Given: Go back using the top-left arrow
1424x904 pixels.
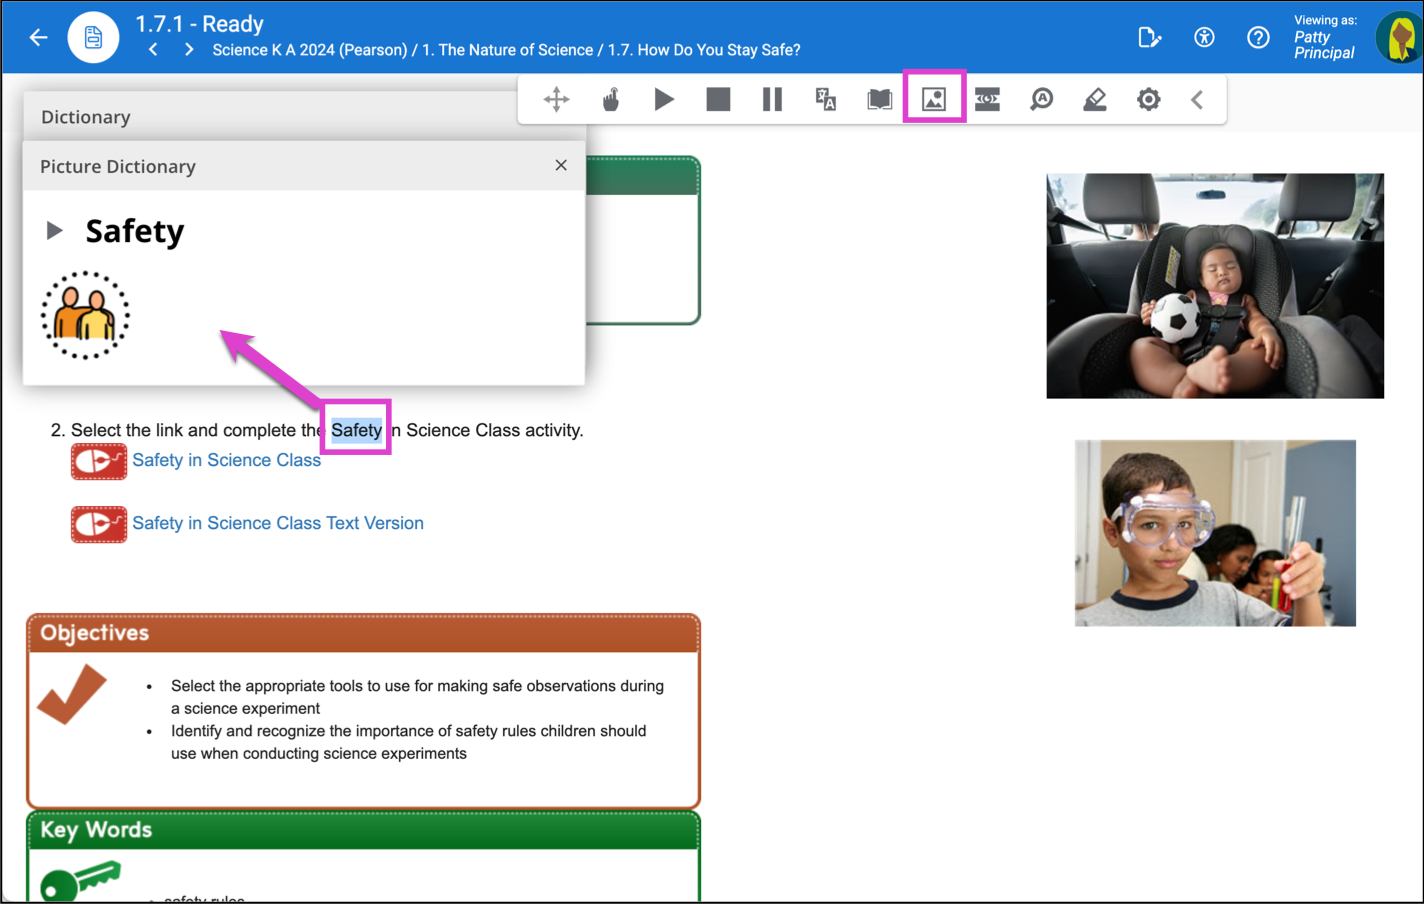Looking at the screenshot, I should (x=38, y=38).
